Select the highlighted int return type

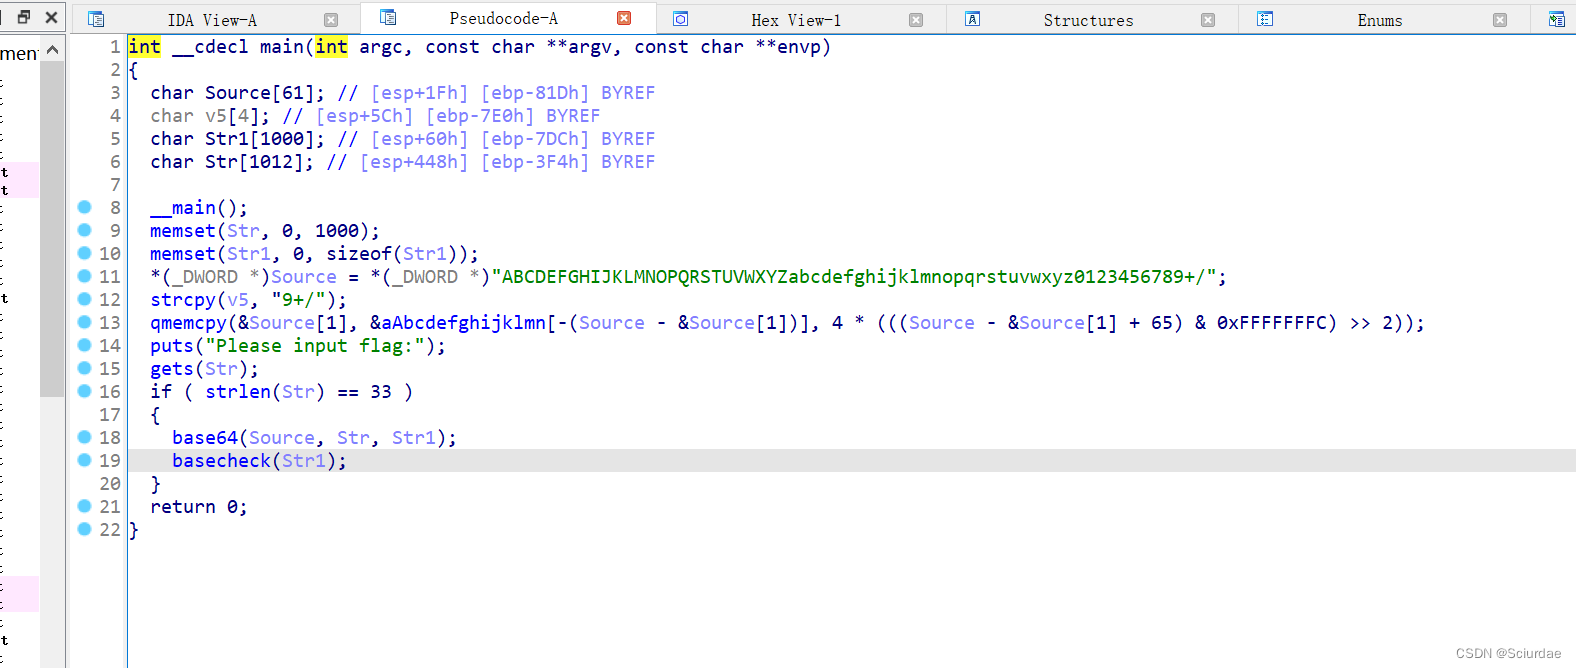click(144, 47)
